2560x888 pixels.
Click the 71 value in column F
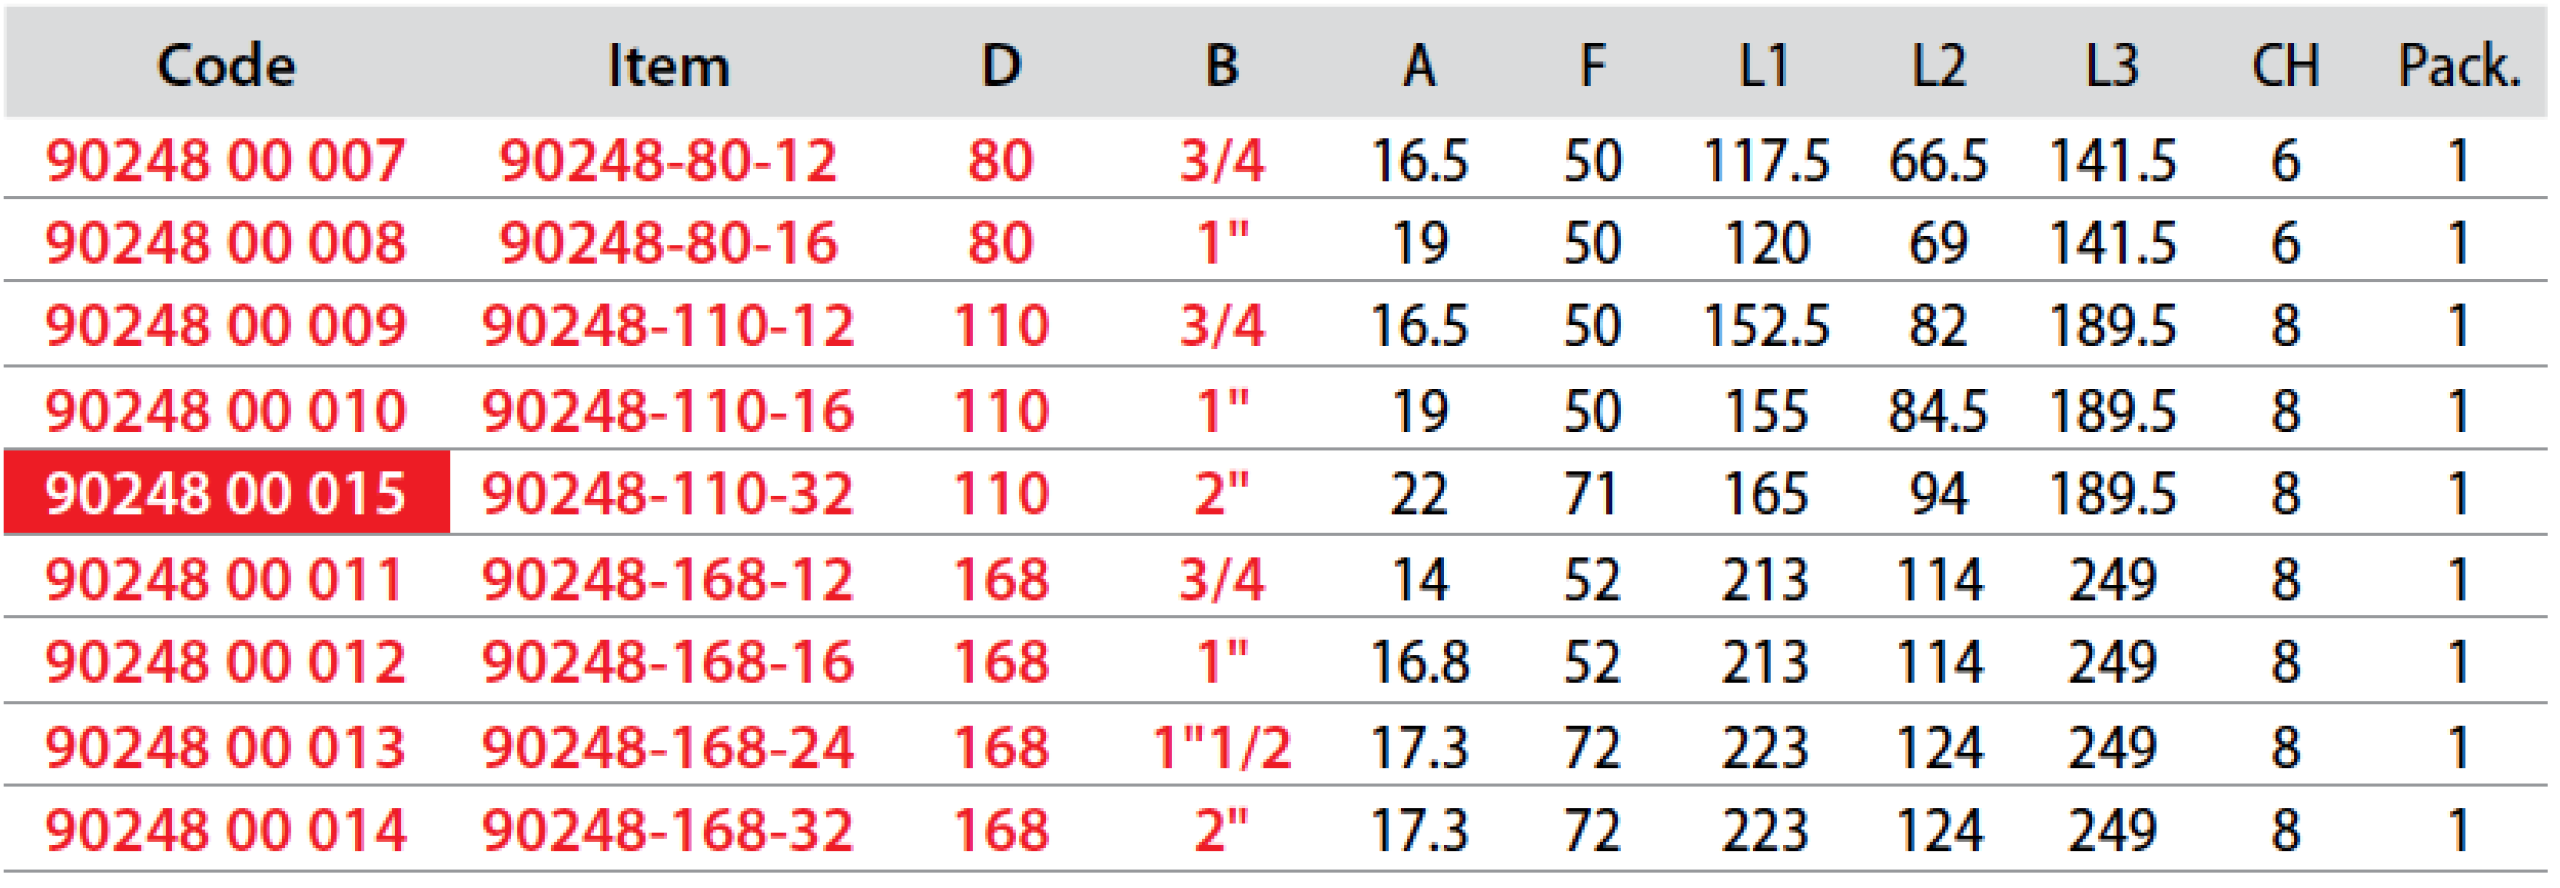tap(1592, 494)
